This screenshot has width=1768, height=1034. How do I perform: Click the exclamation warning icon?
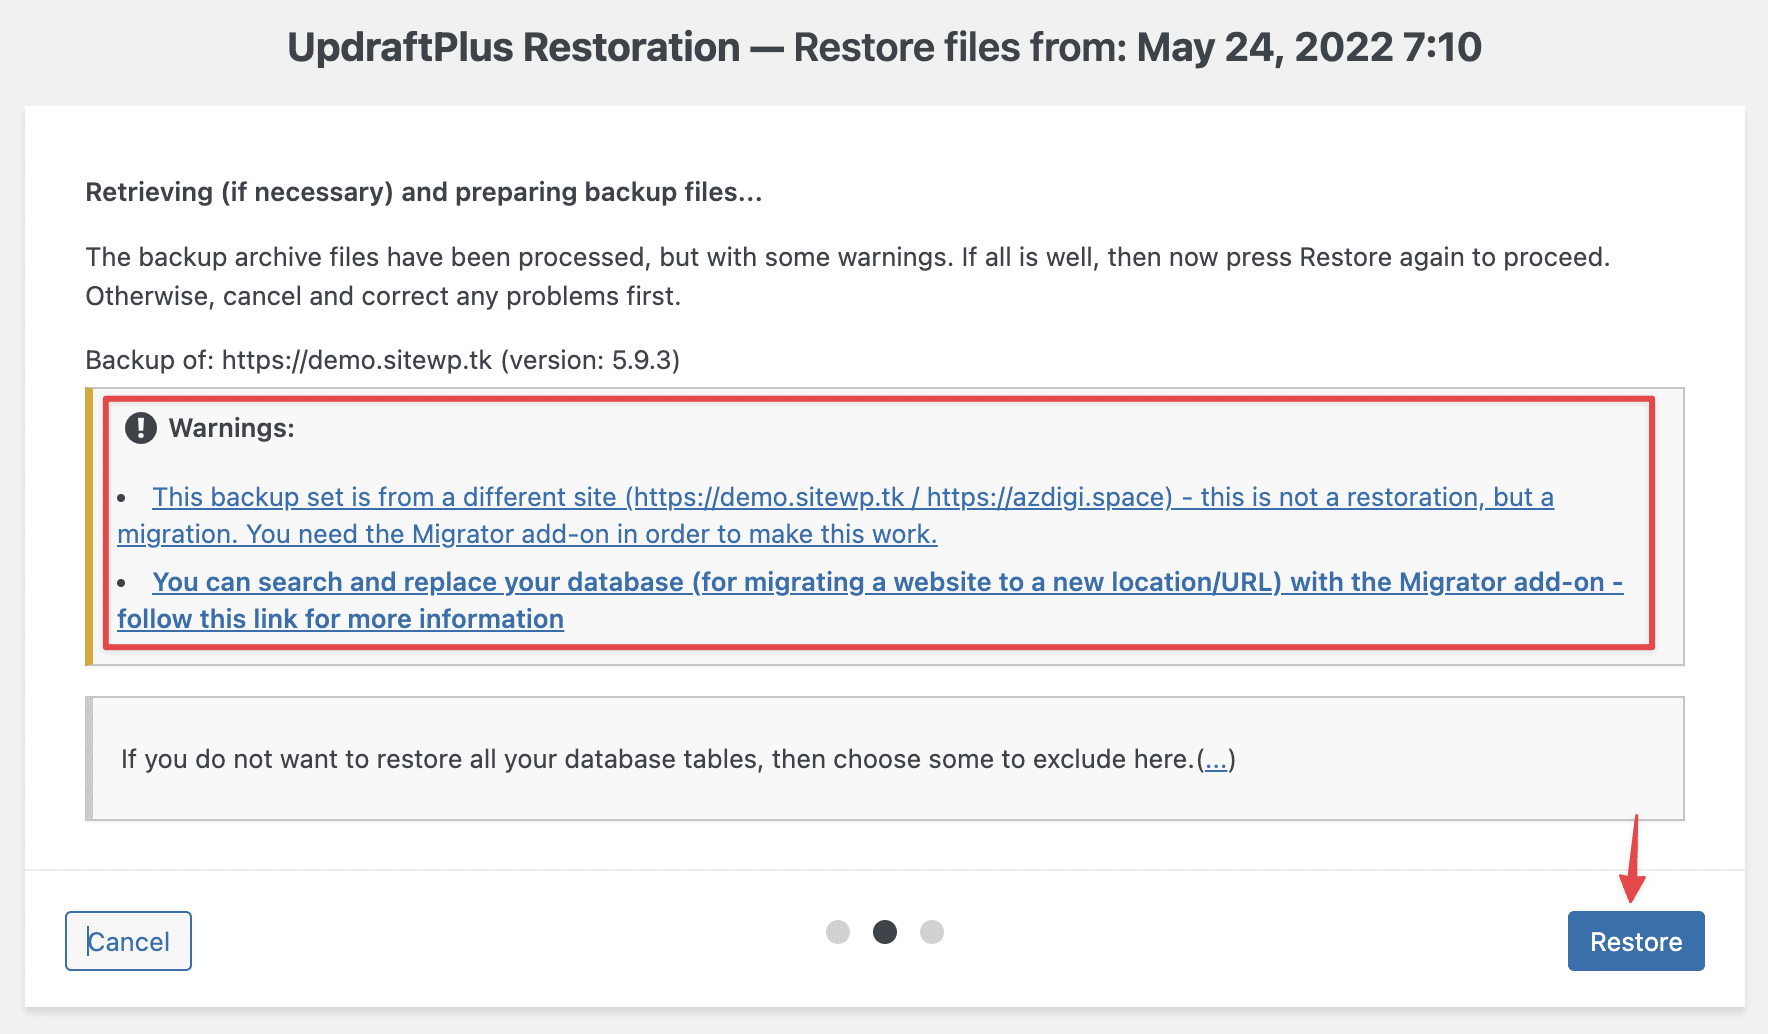tap(140, 428)
